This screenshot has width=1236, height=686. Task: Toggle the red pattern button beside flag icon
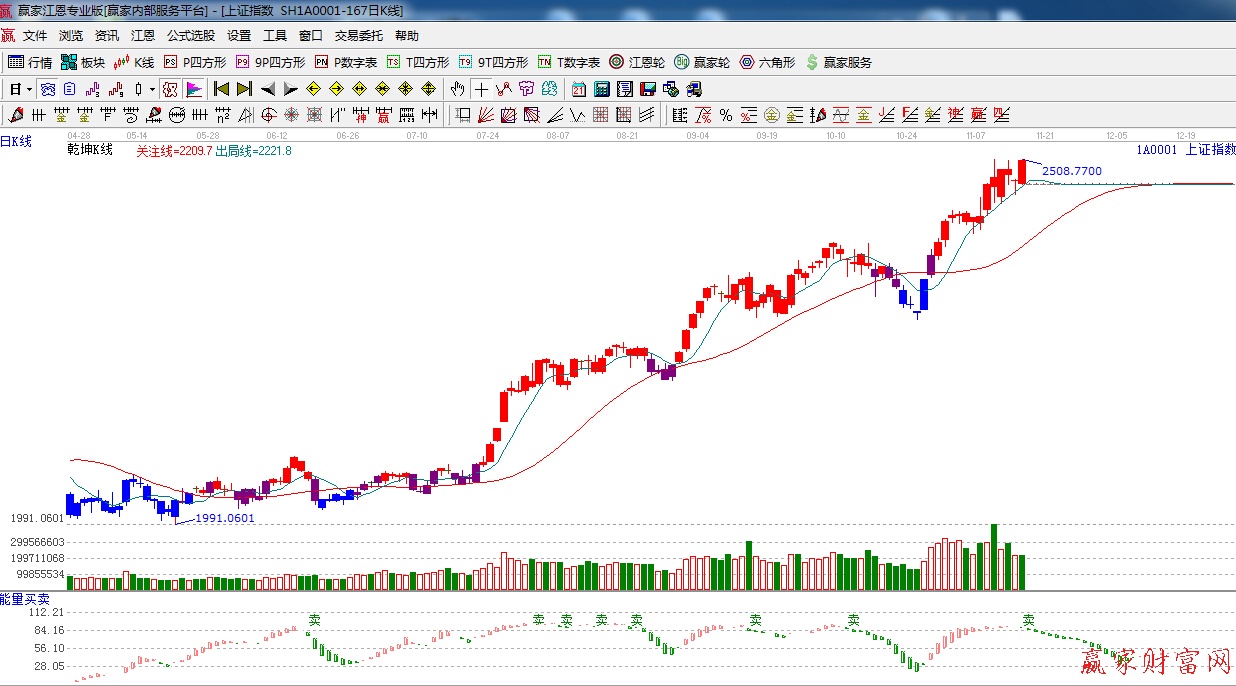[170, 89]
